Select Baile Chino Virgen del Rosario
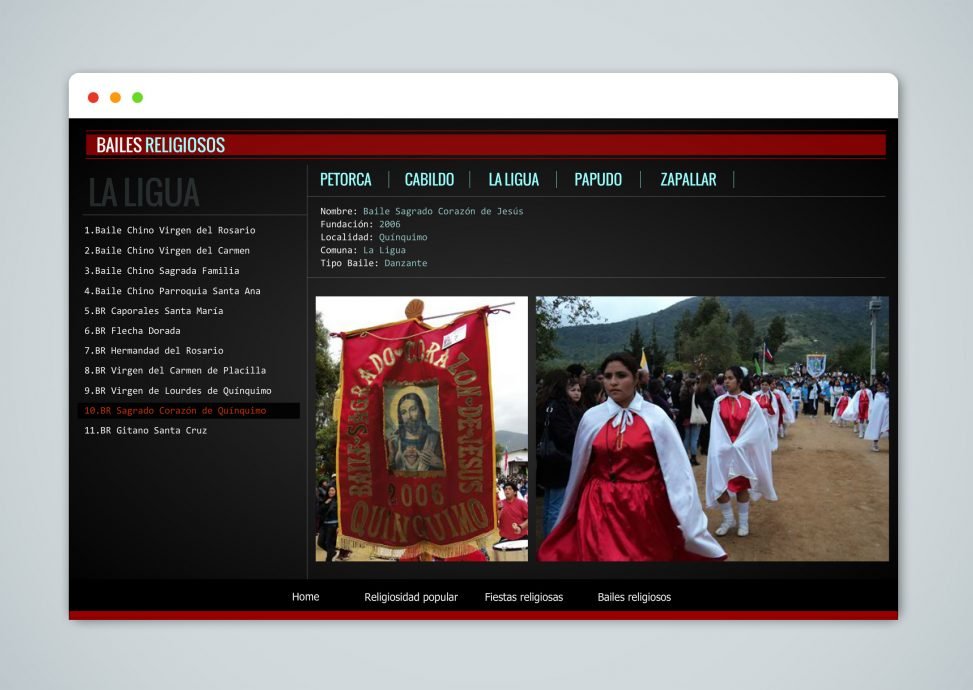The width and height of the screenshot is (973, 690). (x=169, y=231)
